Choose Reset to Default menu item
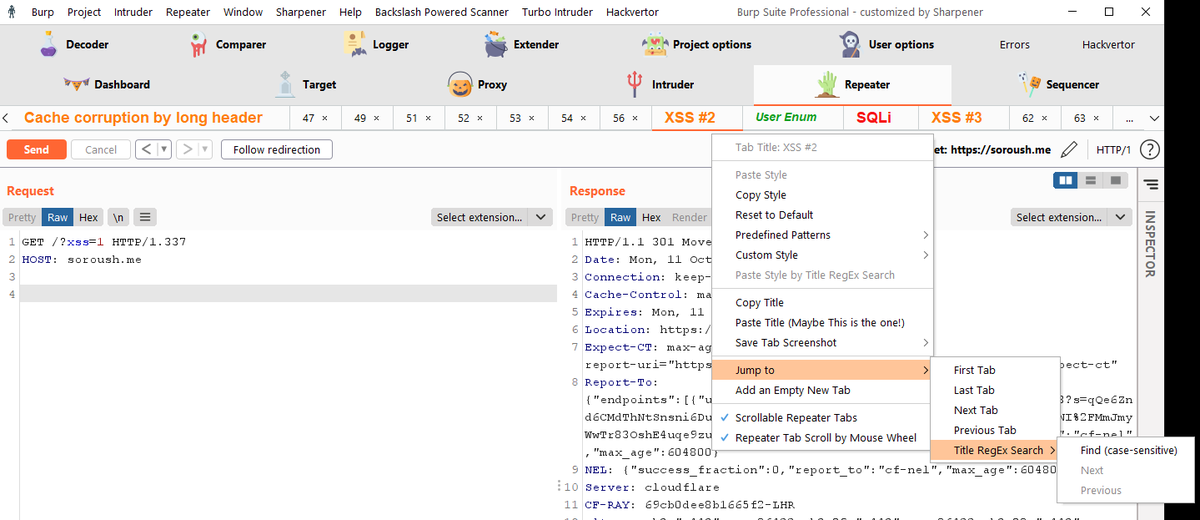 click(x=821, y=215)
